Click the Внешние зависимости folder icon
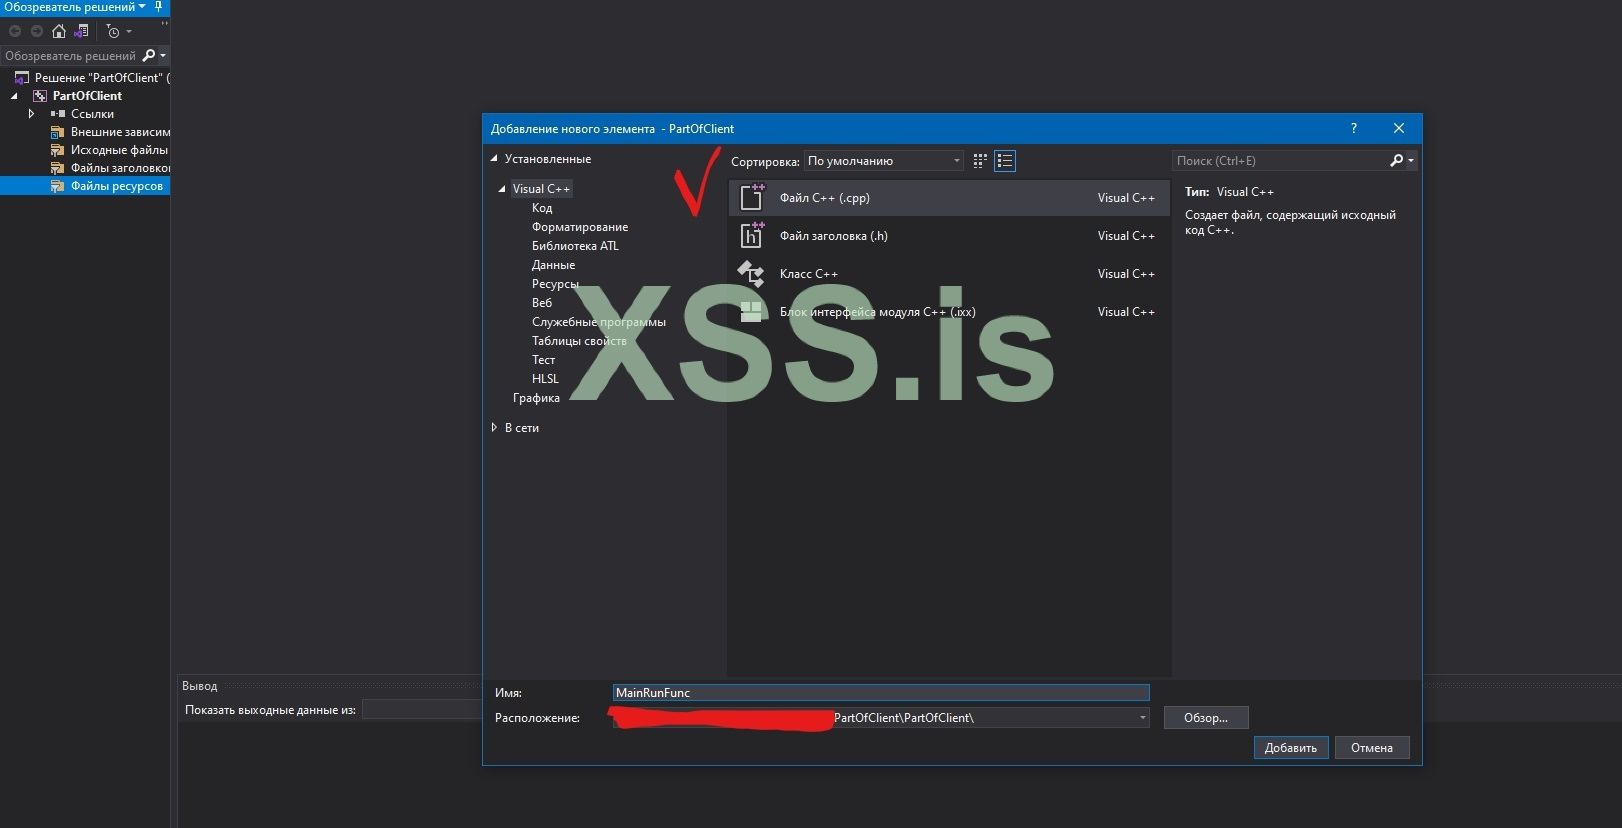This screenshot has height=828, width=1622. click(58, 132)
